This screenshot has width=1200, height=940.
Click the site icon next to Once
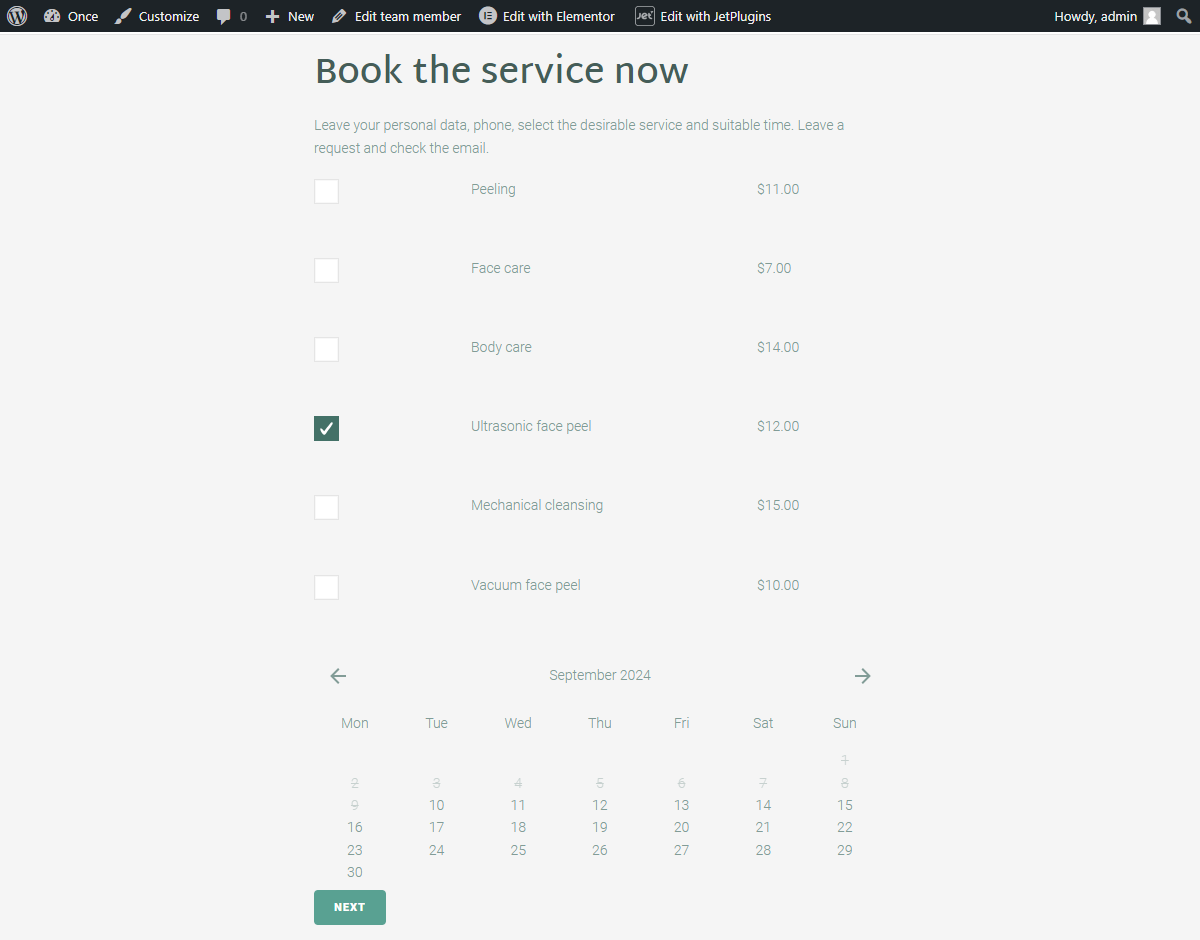[53, 16]
